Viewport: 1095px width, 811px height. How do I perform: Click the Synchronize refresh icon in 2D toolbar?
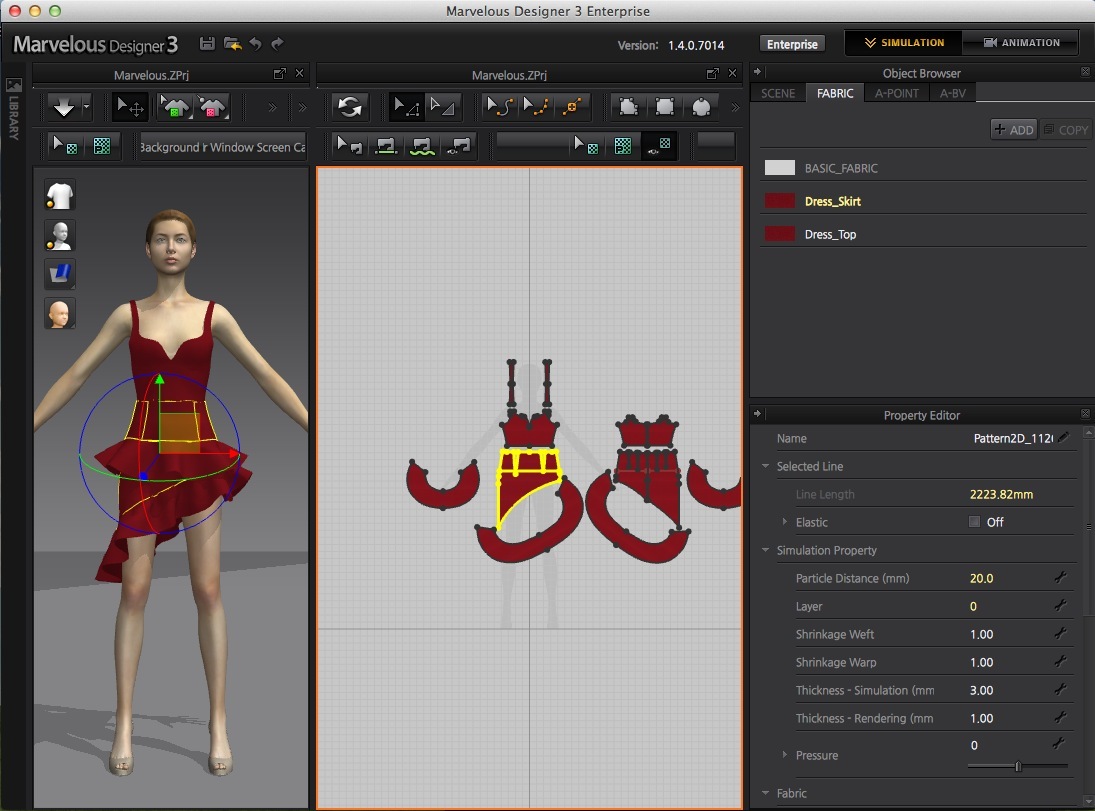click(x=350, y=106)
